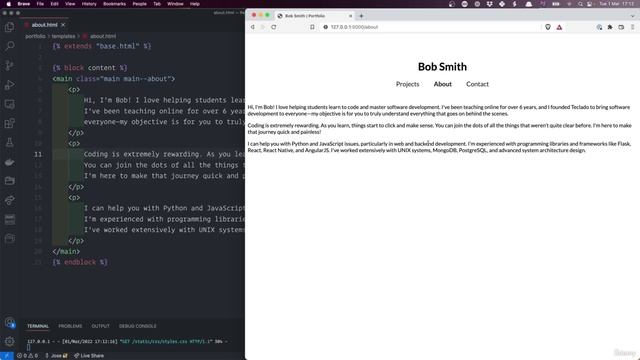Screen dimensions: 640x360
Task: Switch to the DEBUG CONSOLE panel tab
Action: point(138,326)
